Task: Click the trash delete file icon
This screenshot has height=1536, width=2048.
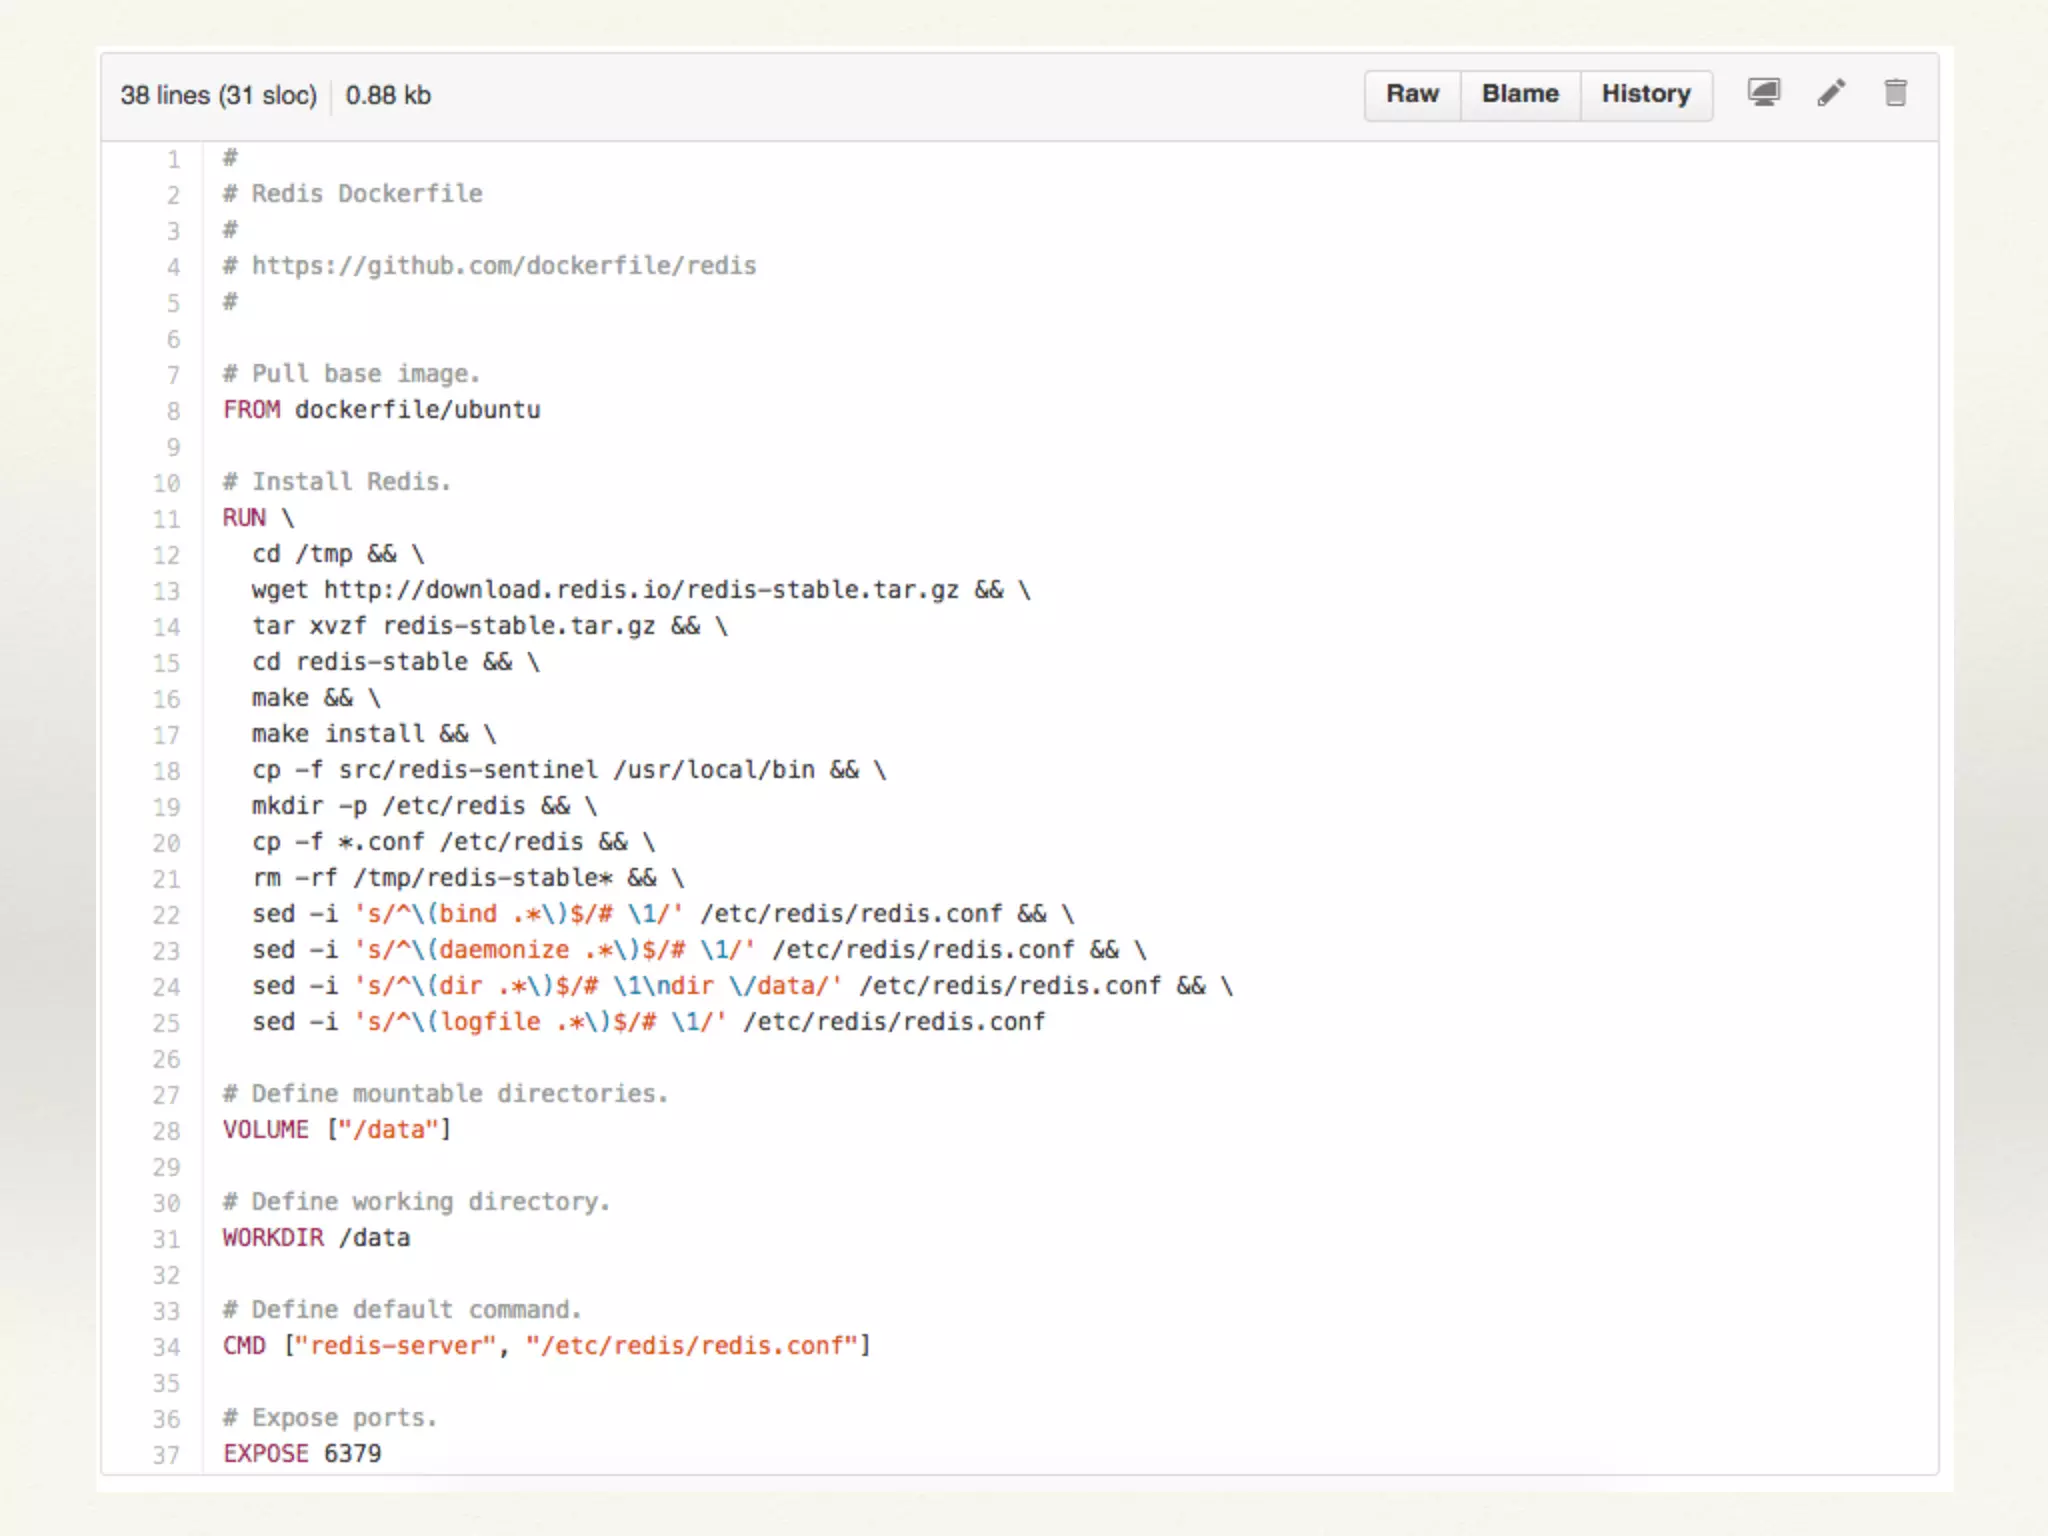Action: 1895,93
